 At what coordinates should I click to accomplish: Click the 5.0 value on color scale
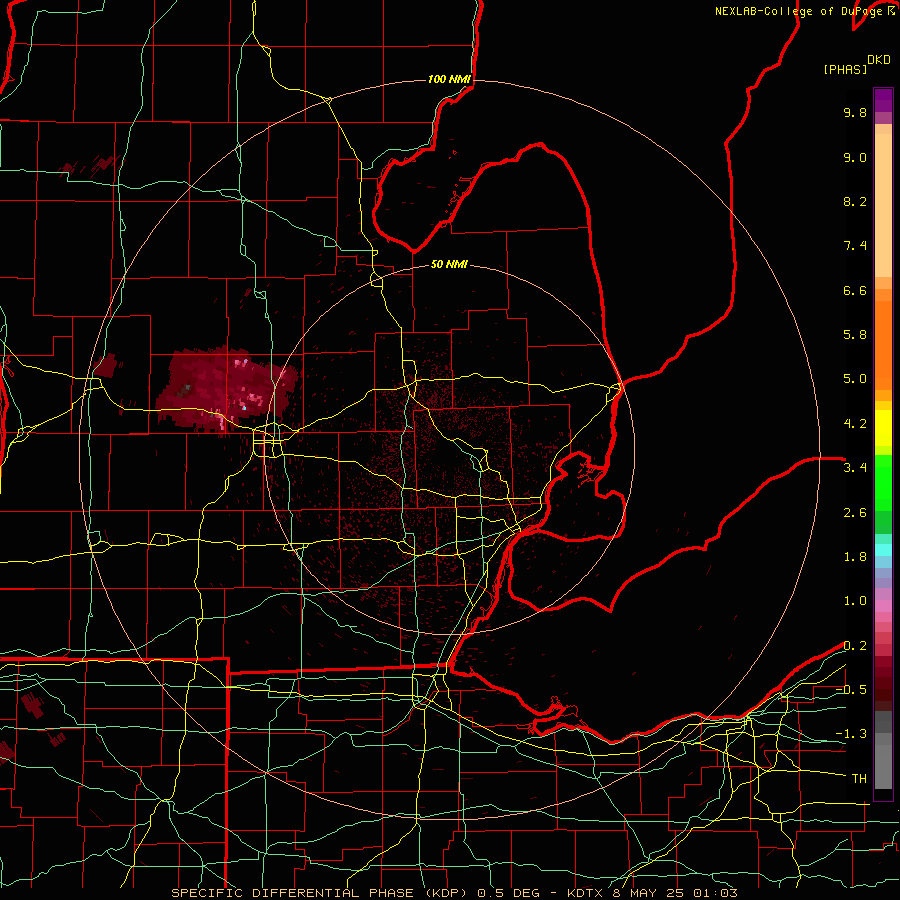point(855,379)
